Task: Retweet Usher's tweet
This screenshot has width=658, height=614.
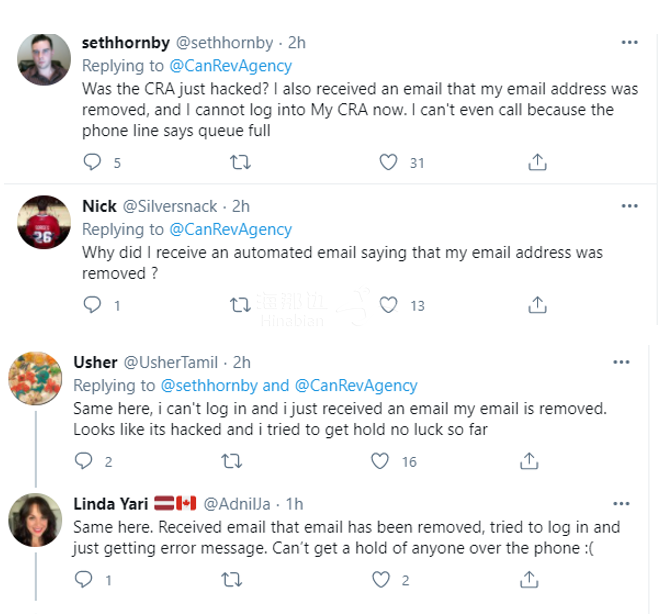Action: pos(232,460)
